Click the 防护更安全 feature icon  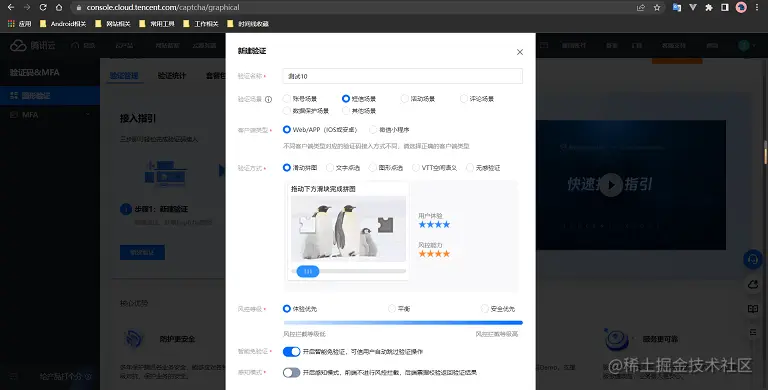pyautogui.click(x=134, y=339)
